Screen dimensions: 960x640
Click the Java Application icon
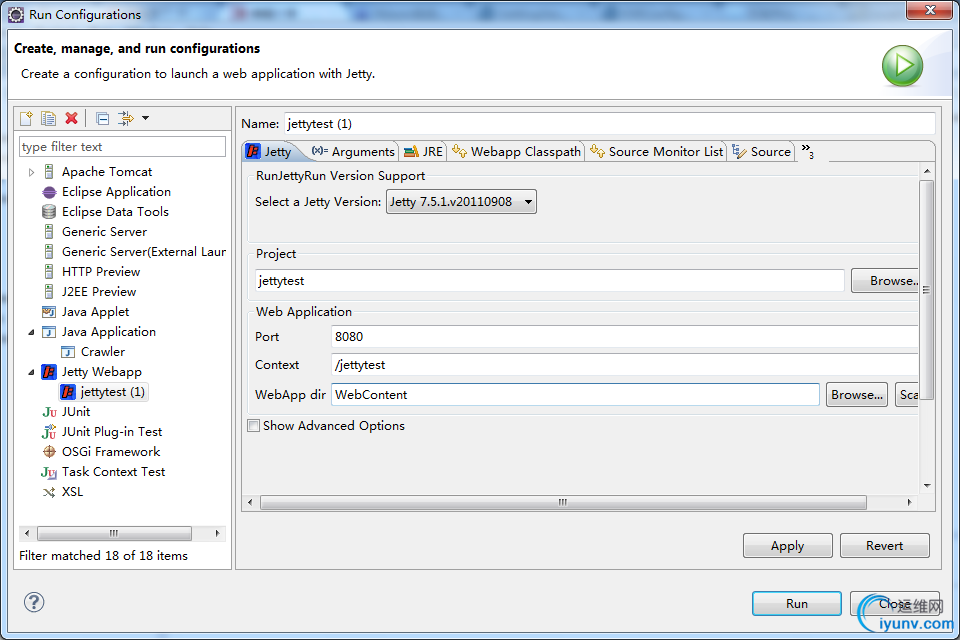[x=49, y=332]
